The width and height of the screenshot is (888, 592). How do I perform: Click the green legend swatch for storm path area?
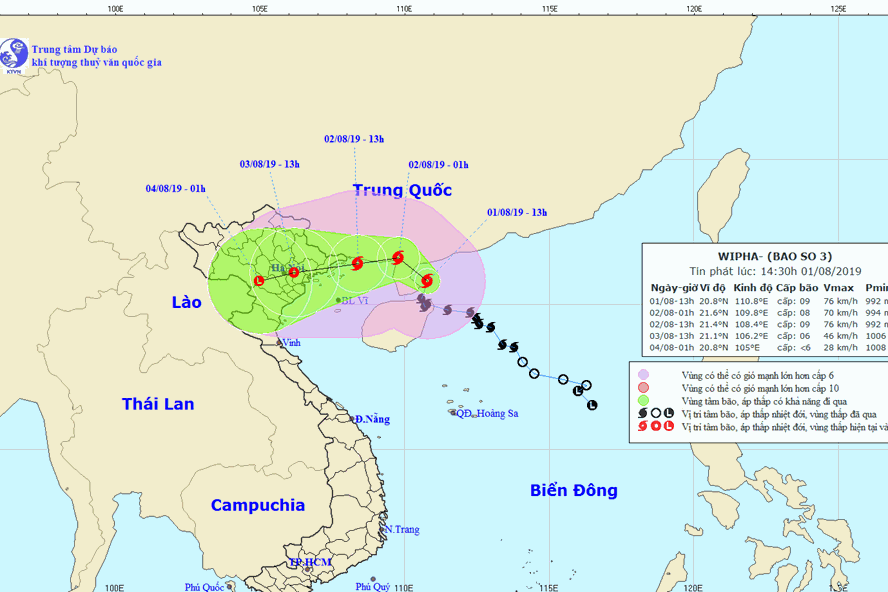coord(645,399)
